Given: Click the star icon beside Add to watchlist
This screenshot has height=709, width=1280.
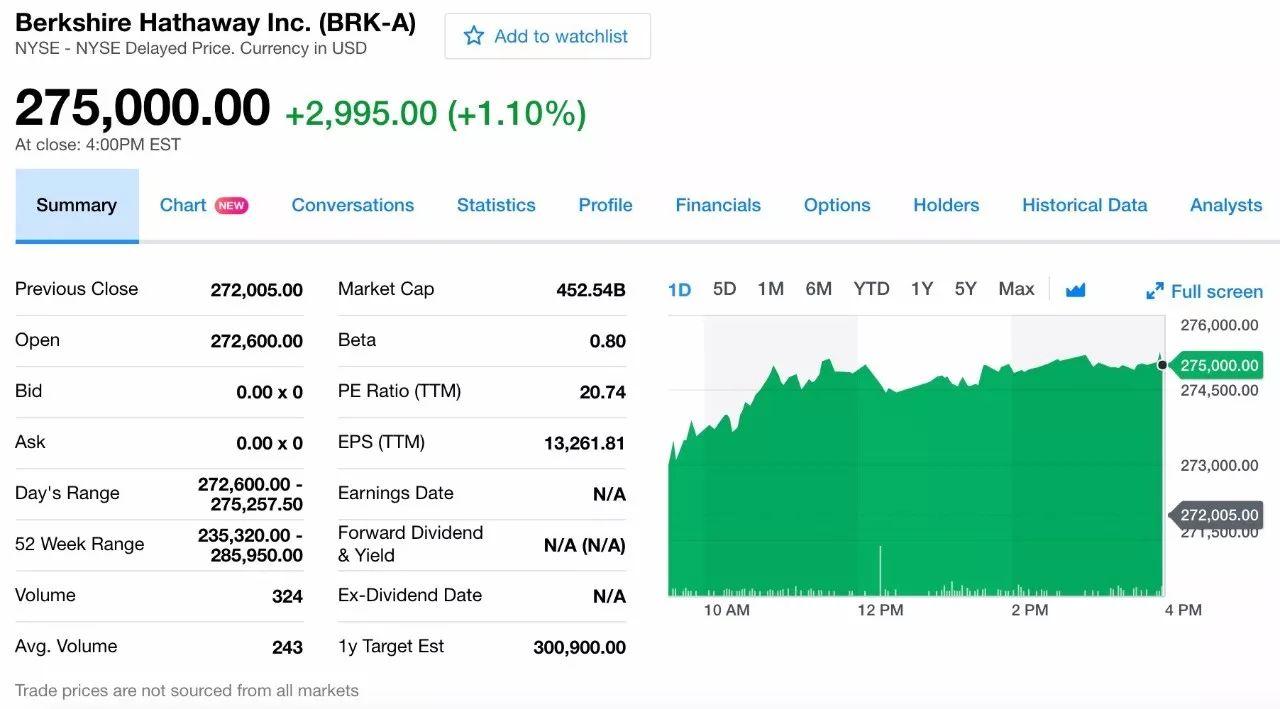Looking at the screenshot, I should tap(474, 36).
